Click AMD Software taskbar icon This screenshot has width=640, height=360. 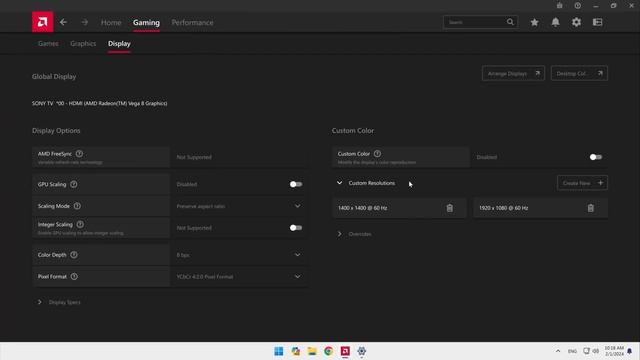345,351
